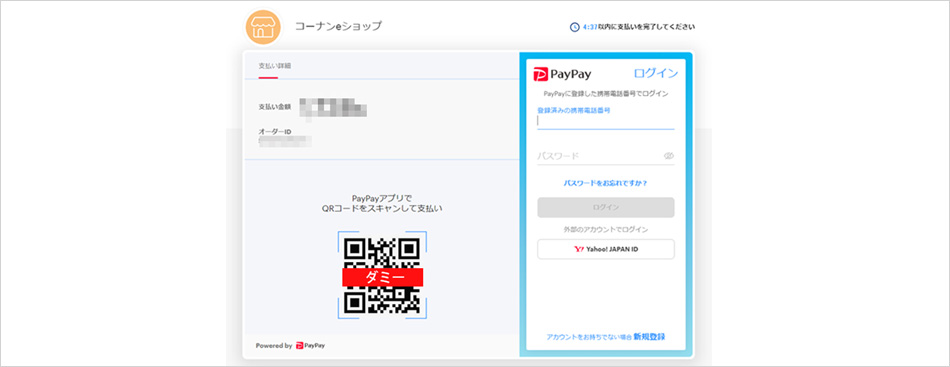950x367 pixels.
Task: Click the オーダーID value
Action: 285,142
